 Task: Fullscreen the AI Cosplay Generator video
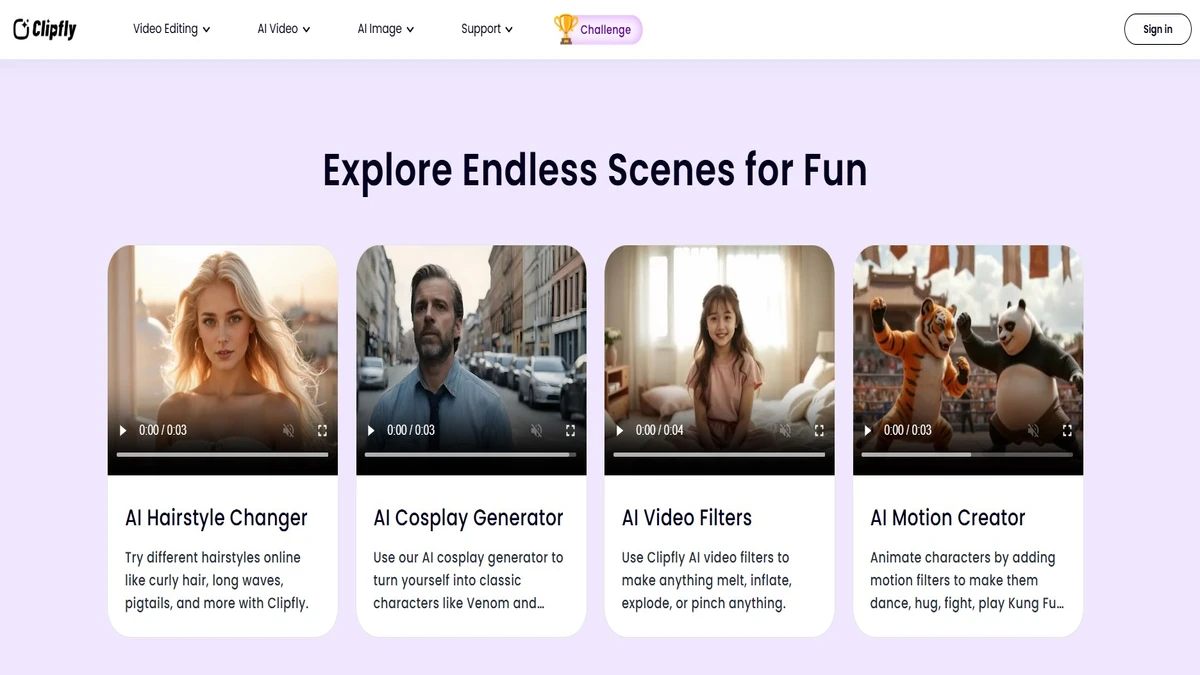point(570,430)
